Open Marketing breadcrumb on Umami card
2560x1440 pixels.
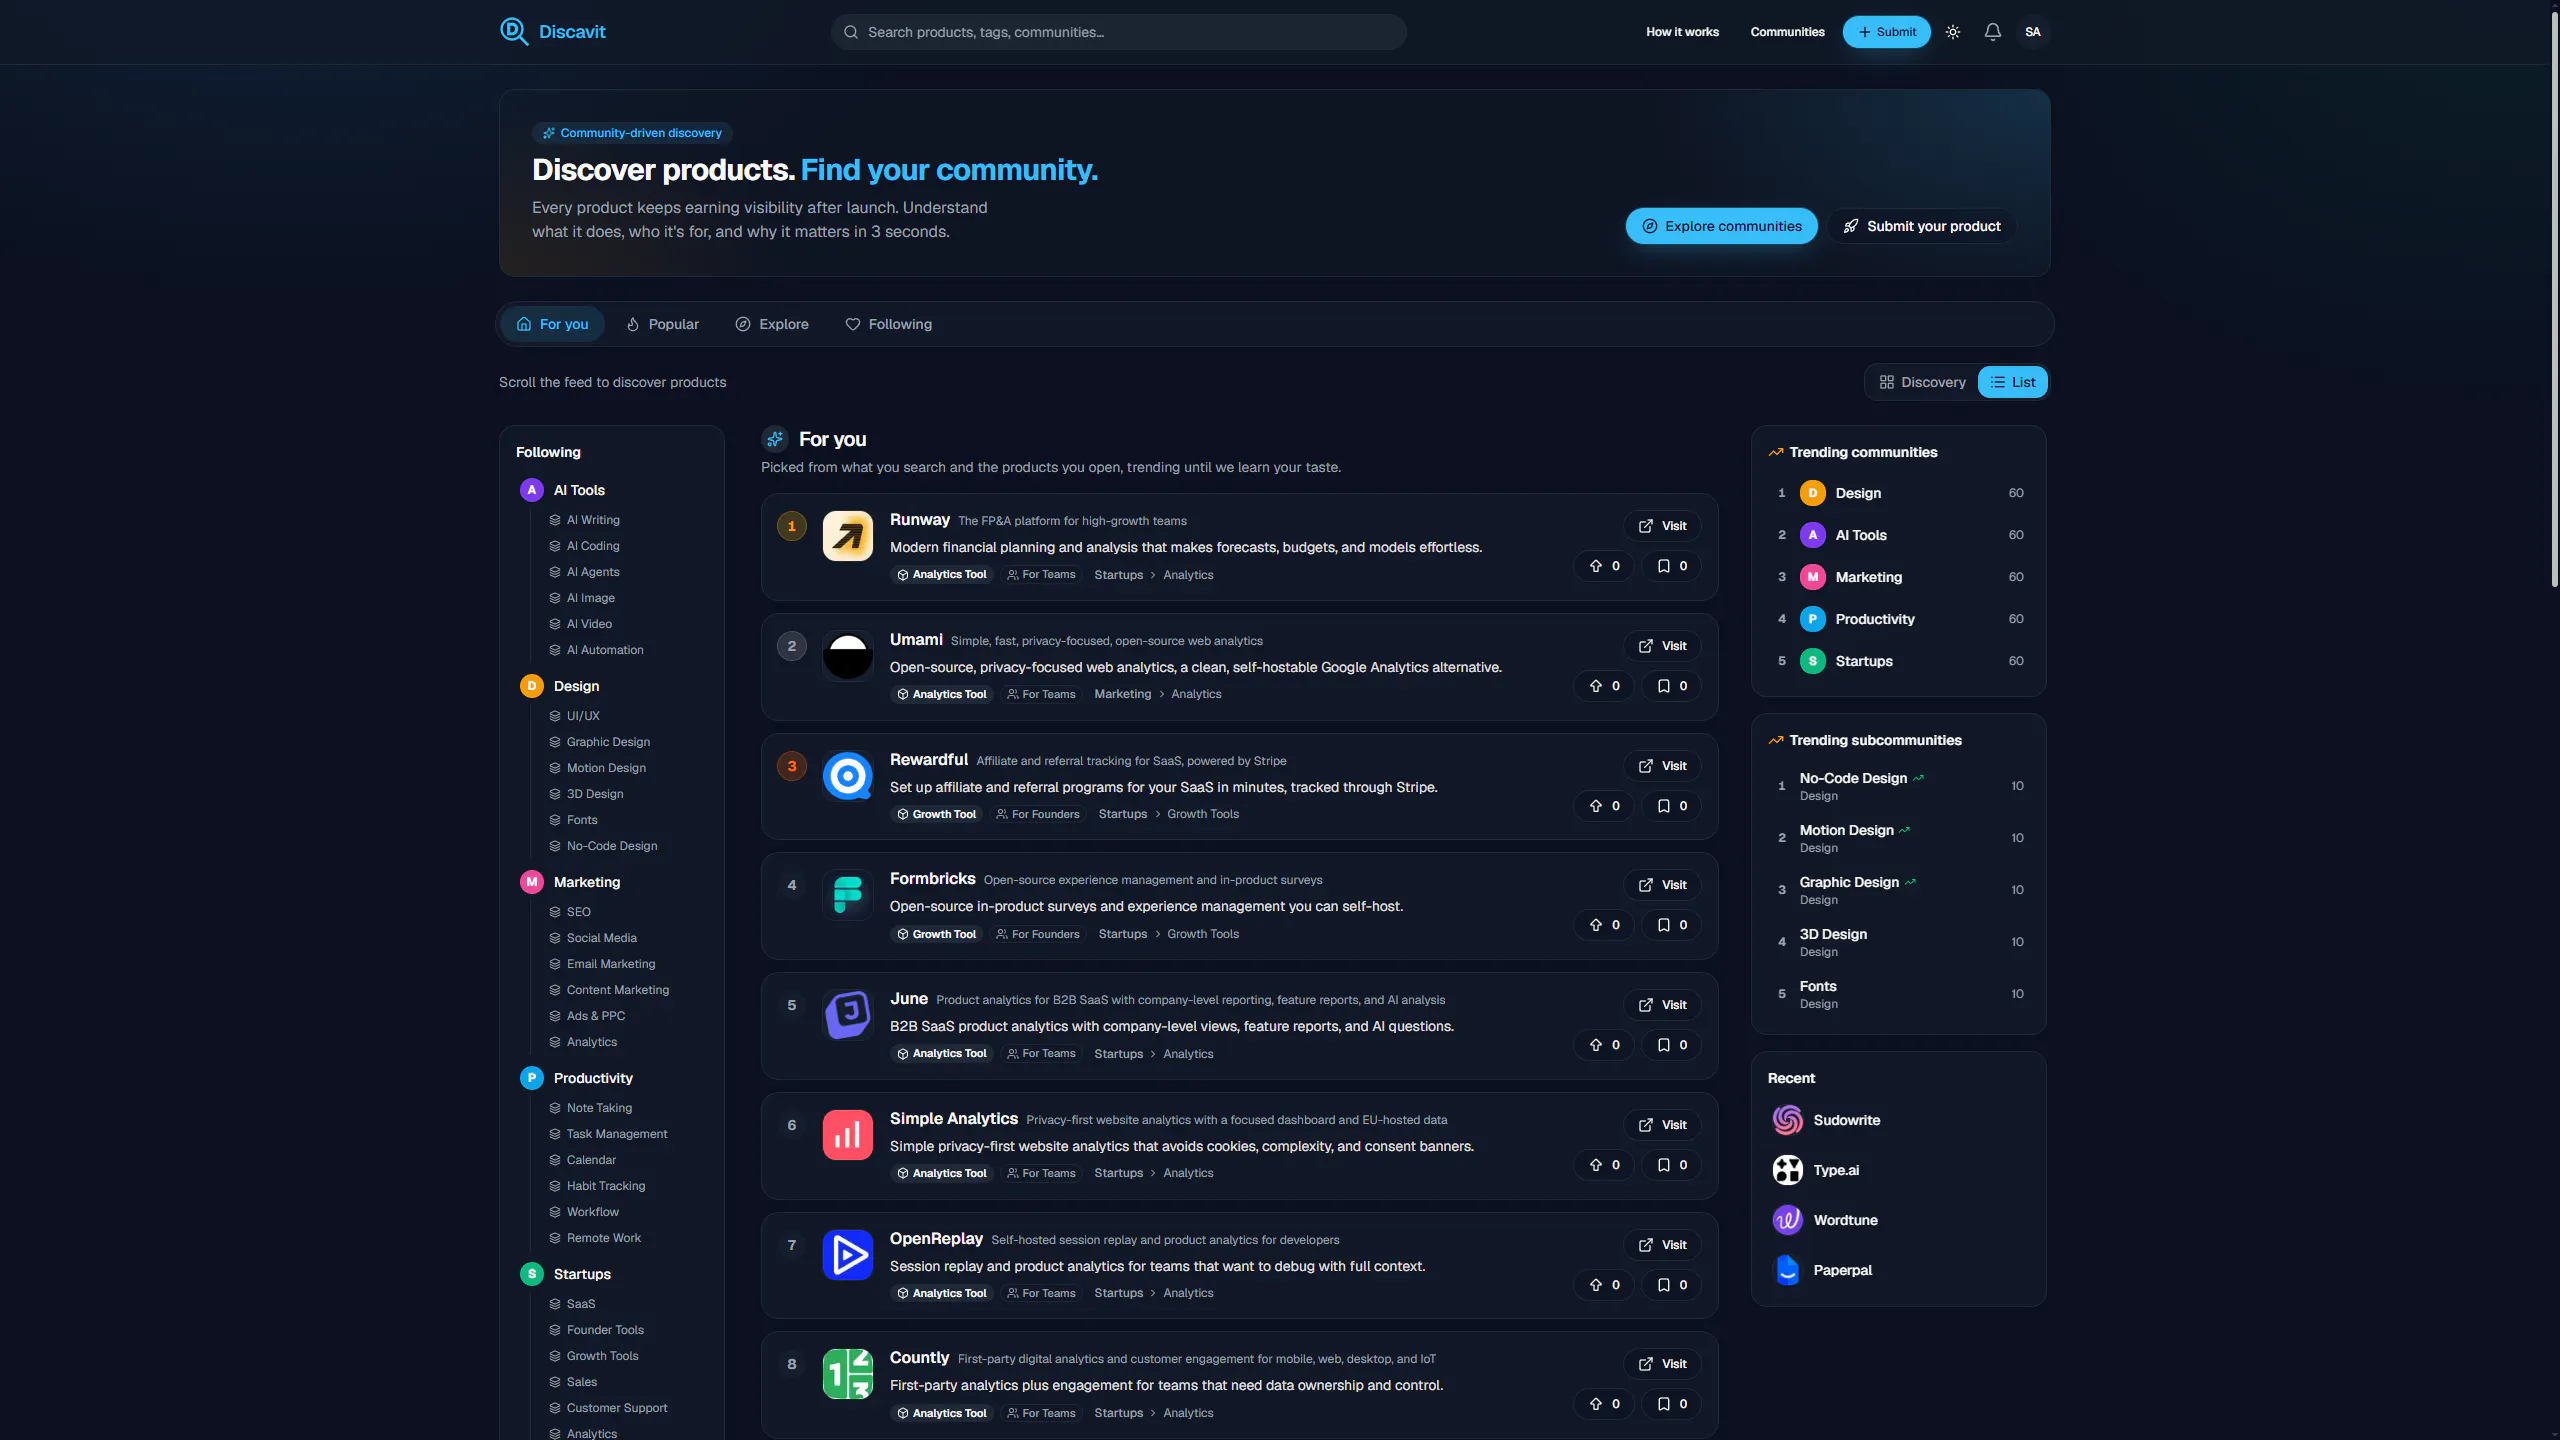coord(1122,694)
